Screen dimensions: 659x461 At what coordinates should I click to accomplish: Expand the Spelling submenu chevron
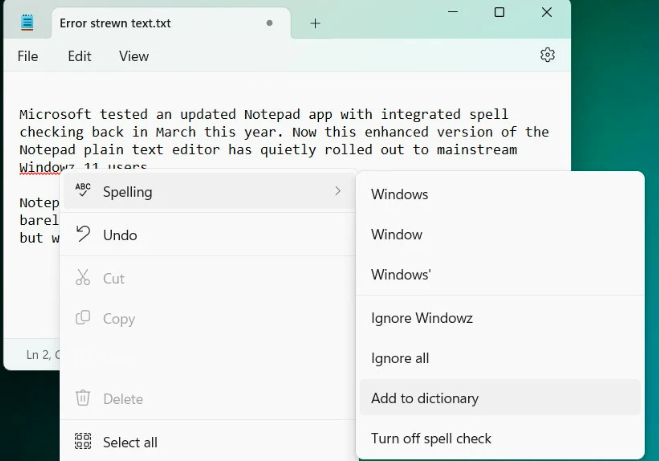tap(337, 191)
